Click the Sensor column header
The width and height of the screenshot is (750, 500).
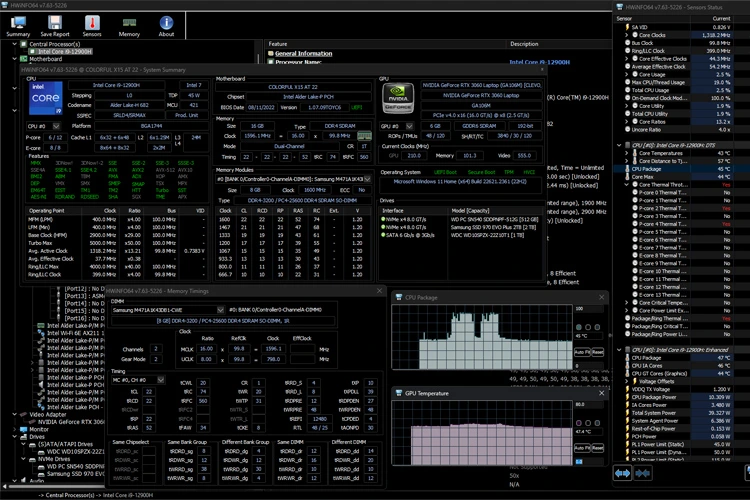point(624,19)
